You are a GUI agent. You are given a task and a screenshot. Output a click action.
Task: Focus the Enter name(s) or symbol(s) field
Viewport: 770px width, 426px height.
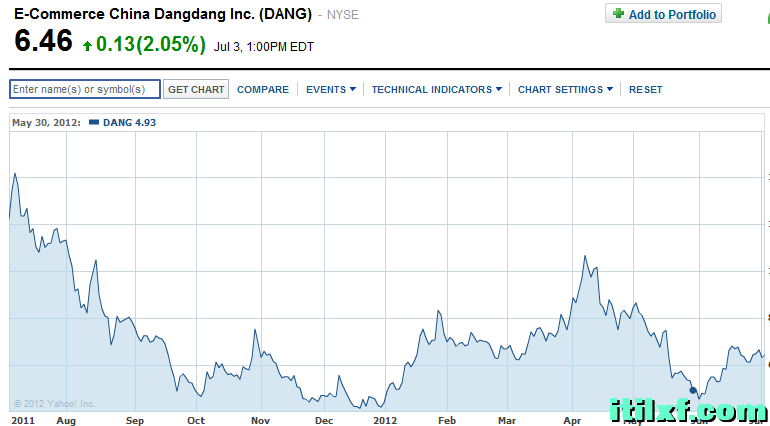coord(85,89)
